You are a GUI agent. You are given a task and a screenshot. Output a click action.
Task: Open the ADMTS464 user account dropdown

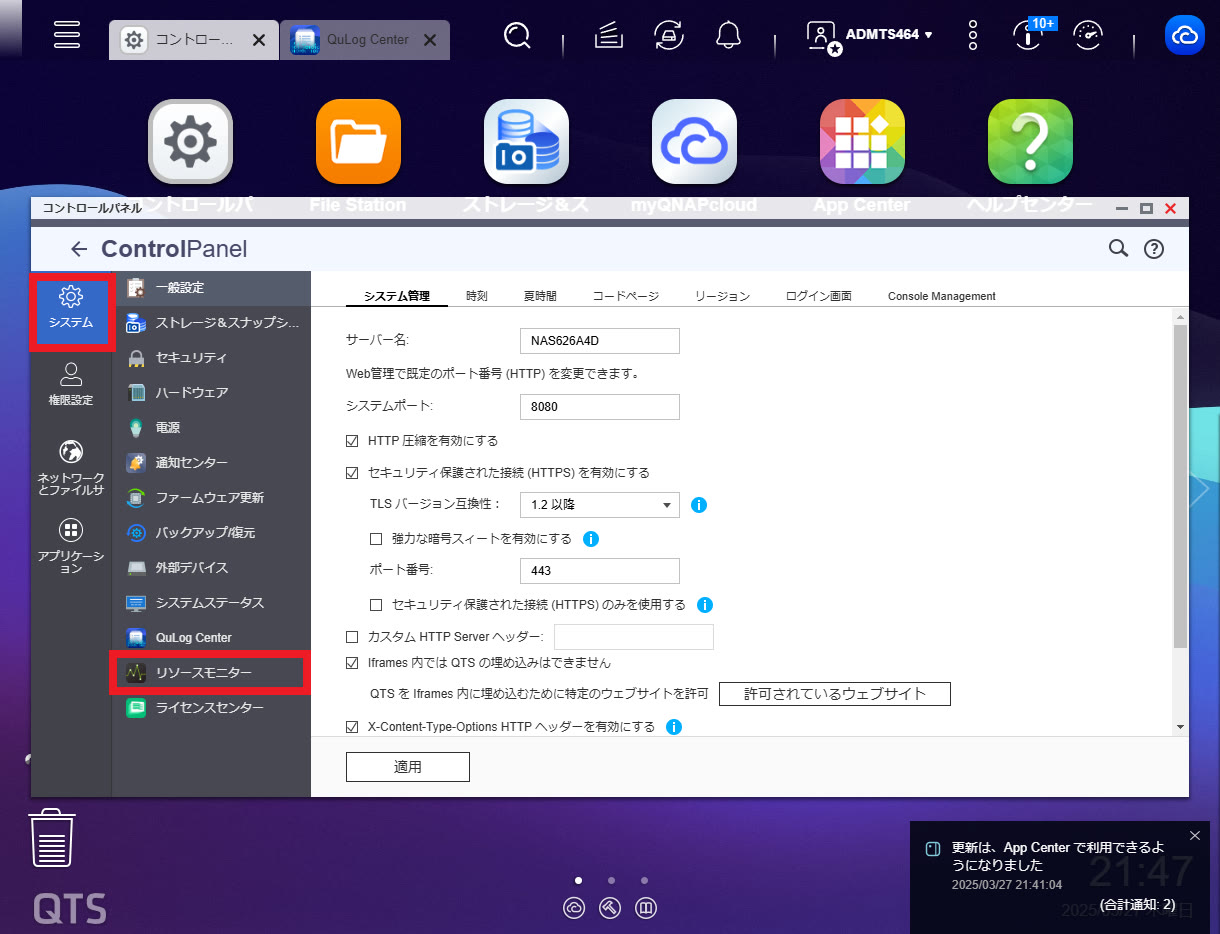pos(870,36)
